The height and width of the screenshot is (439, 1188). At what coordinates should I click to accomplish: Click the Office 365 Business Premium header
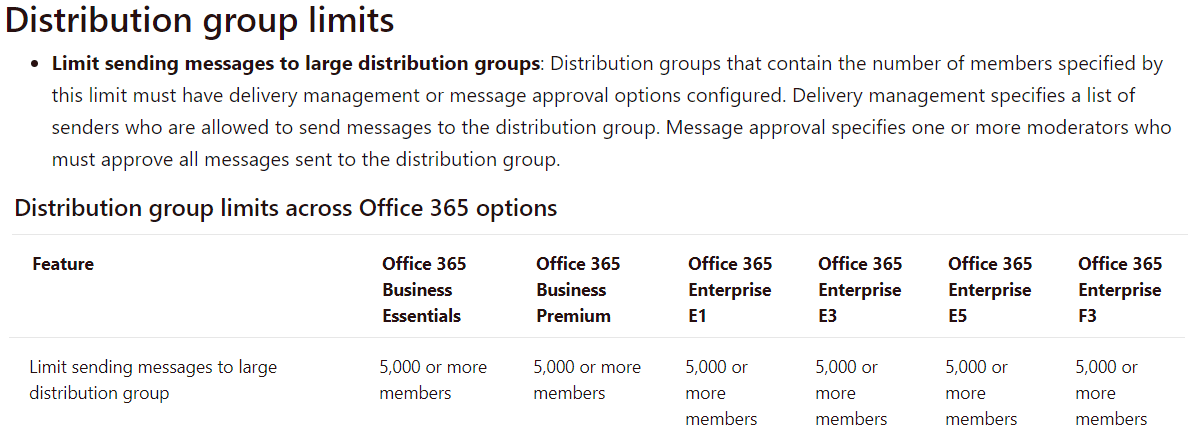point(577,290)
